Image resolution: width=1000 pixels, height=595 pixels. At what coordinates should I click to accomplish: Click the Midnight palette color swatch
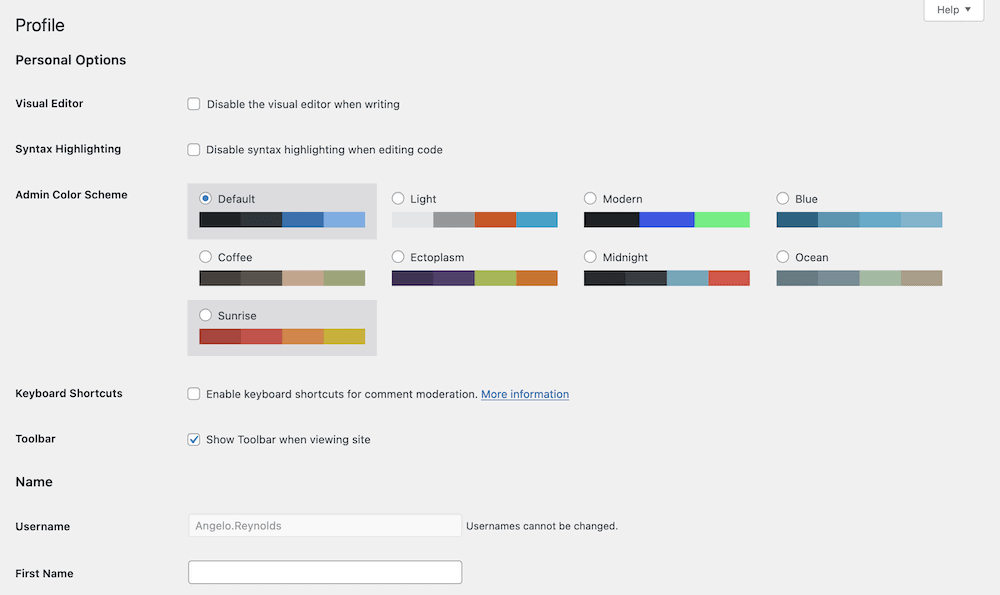[x=666, y=278]
